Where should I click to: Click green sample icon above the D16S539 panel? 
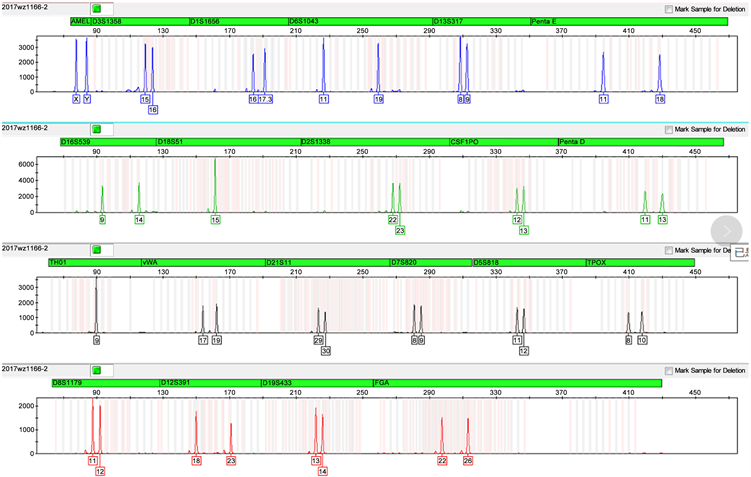pyautogui.click(x=97, y=129)
